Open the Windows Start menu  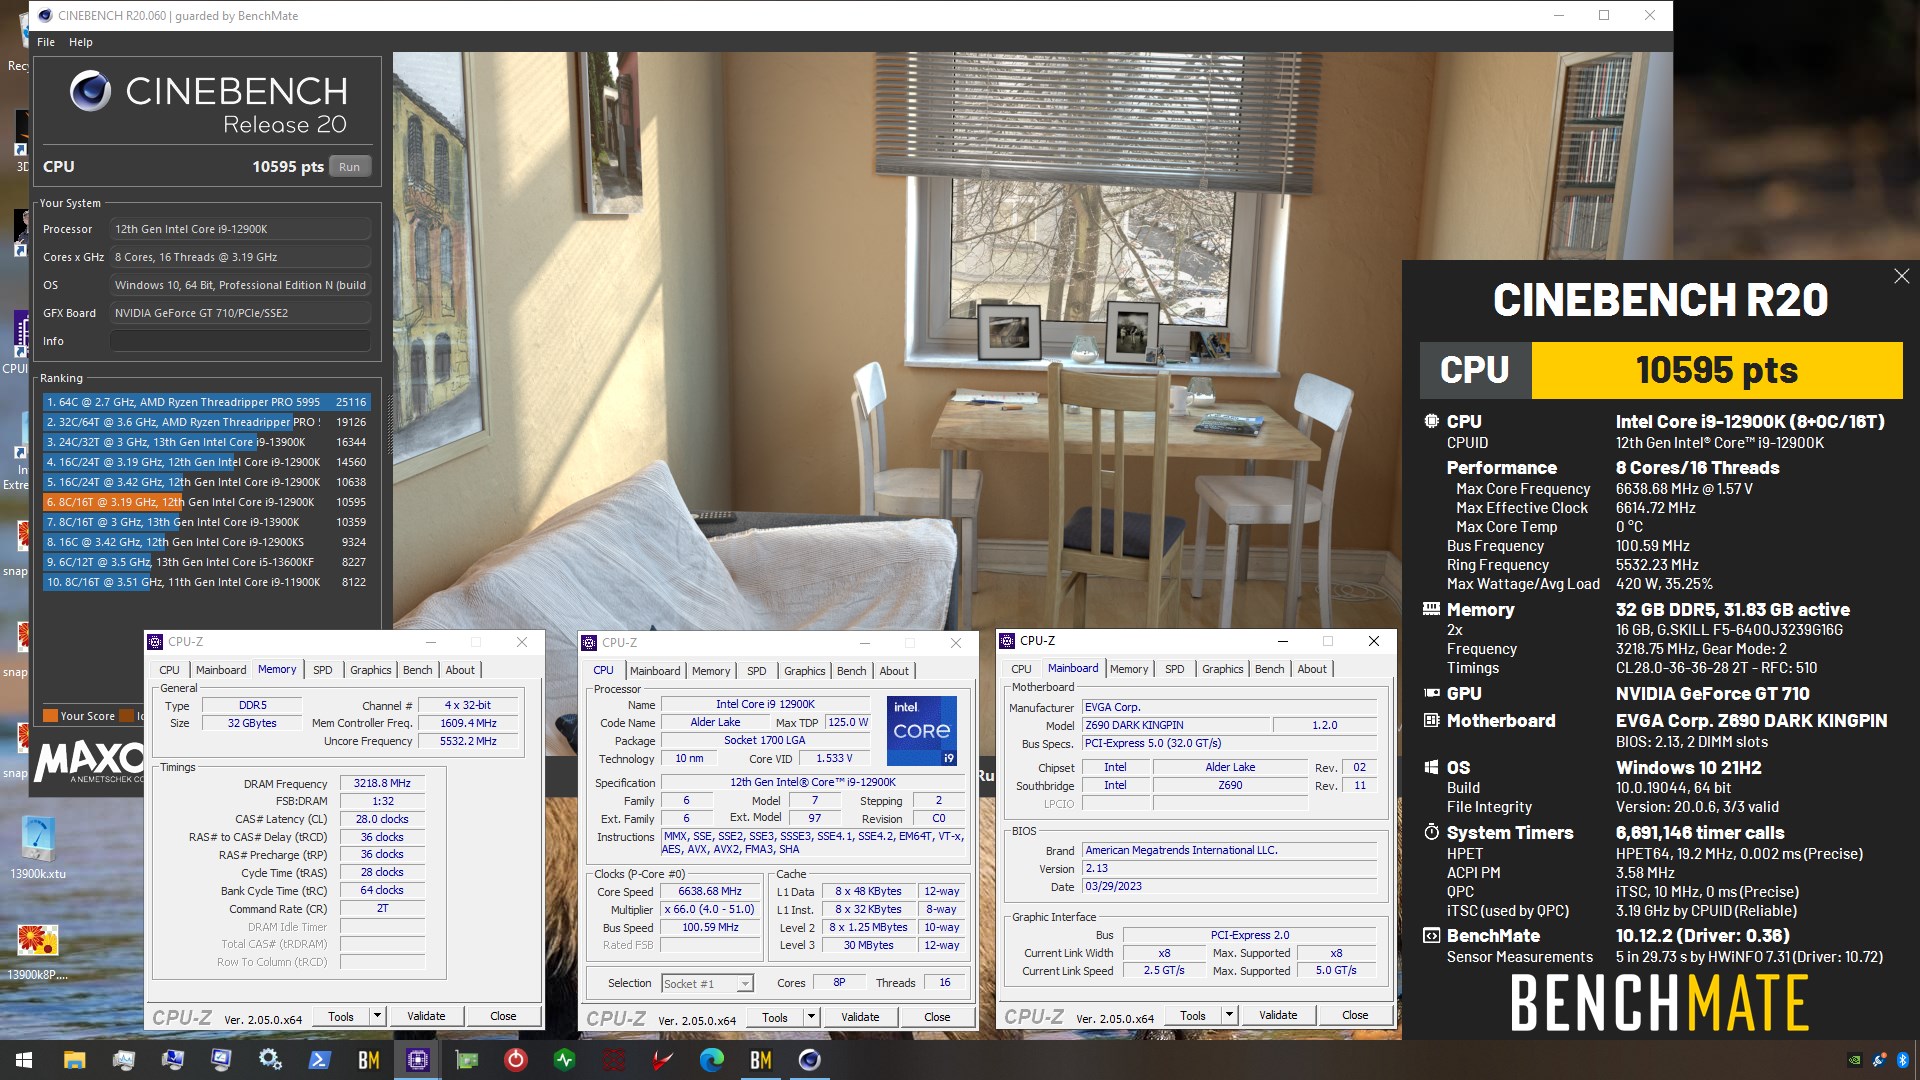click(24, 1060)
